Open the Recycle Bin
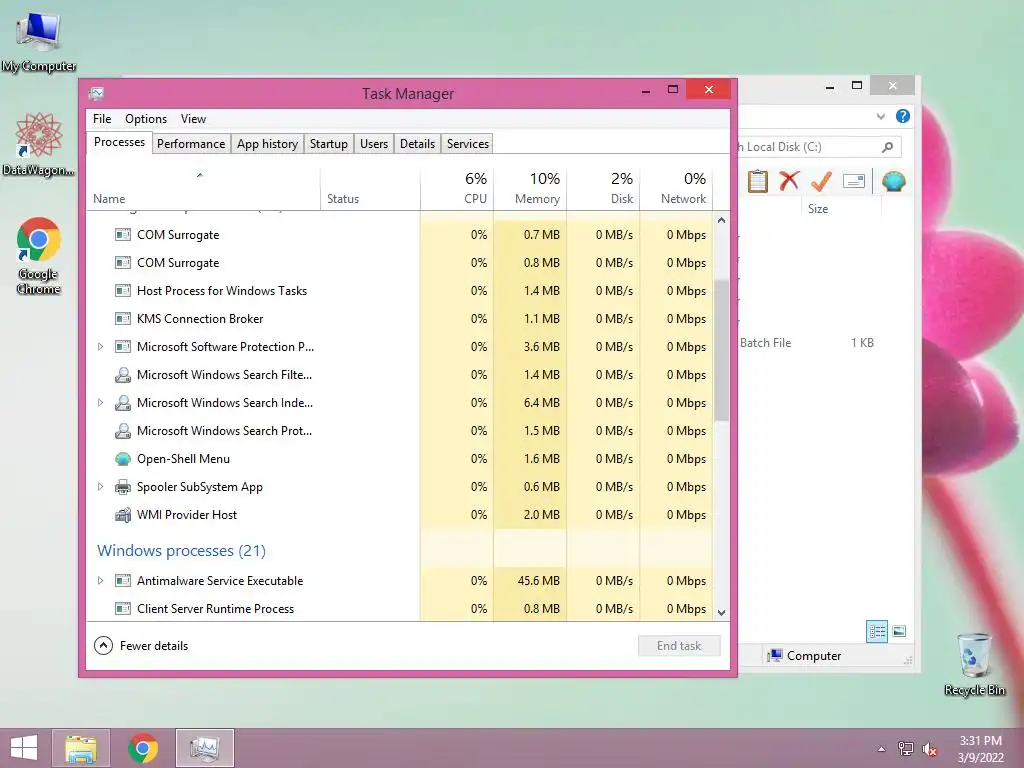Image resolution: width=1024 pixels, height=768 pixels. tap(974, 664)
